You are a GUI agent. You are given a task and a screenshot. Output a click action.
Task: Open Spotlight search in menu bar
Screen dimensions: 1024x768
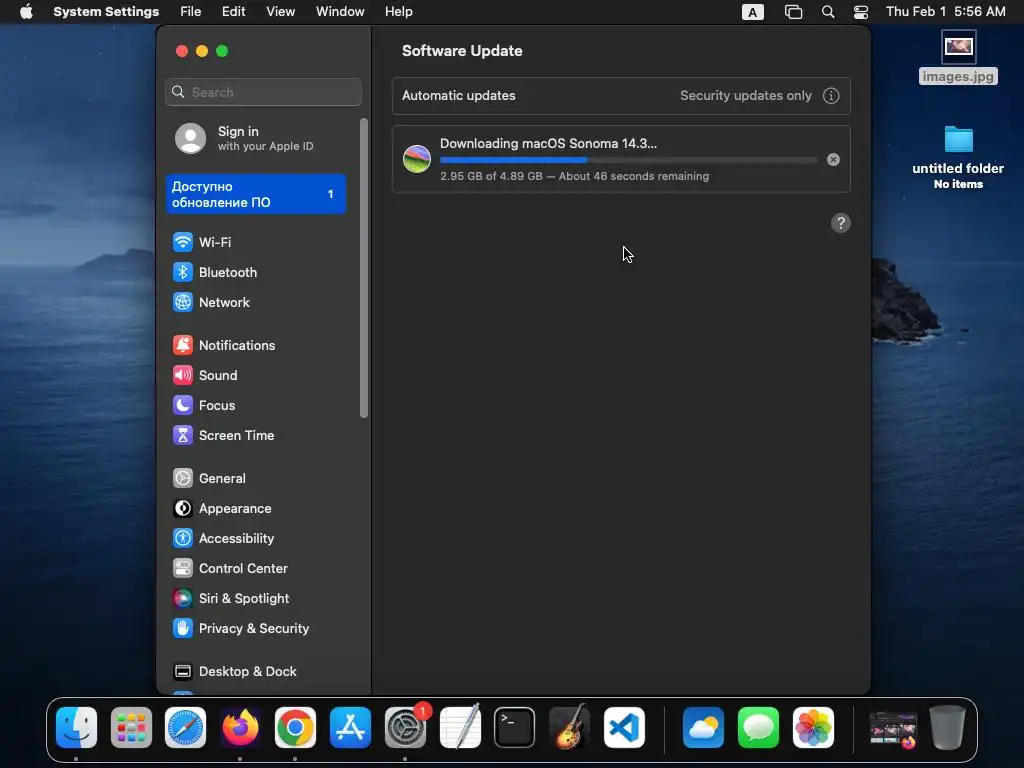(x=827, y=12)
